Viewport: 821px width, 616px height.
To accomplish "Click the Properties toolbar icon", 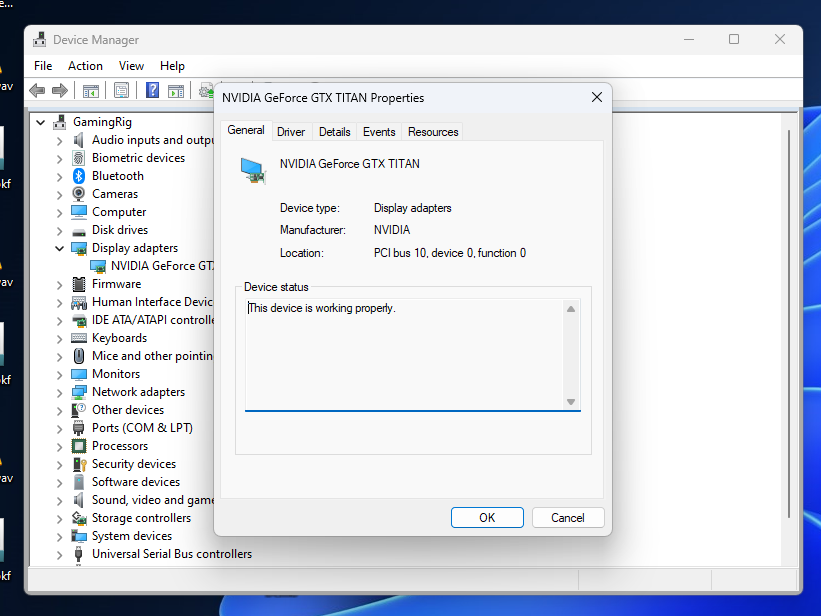I will tap(121, 91).
